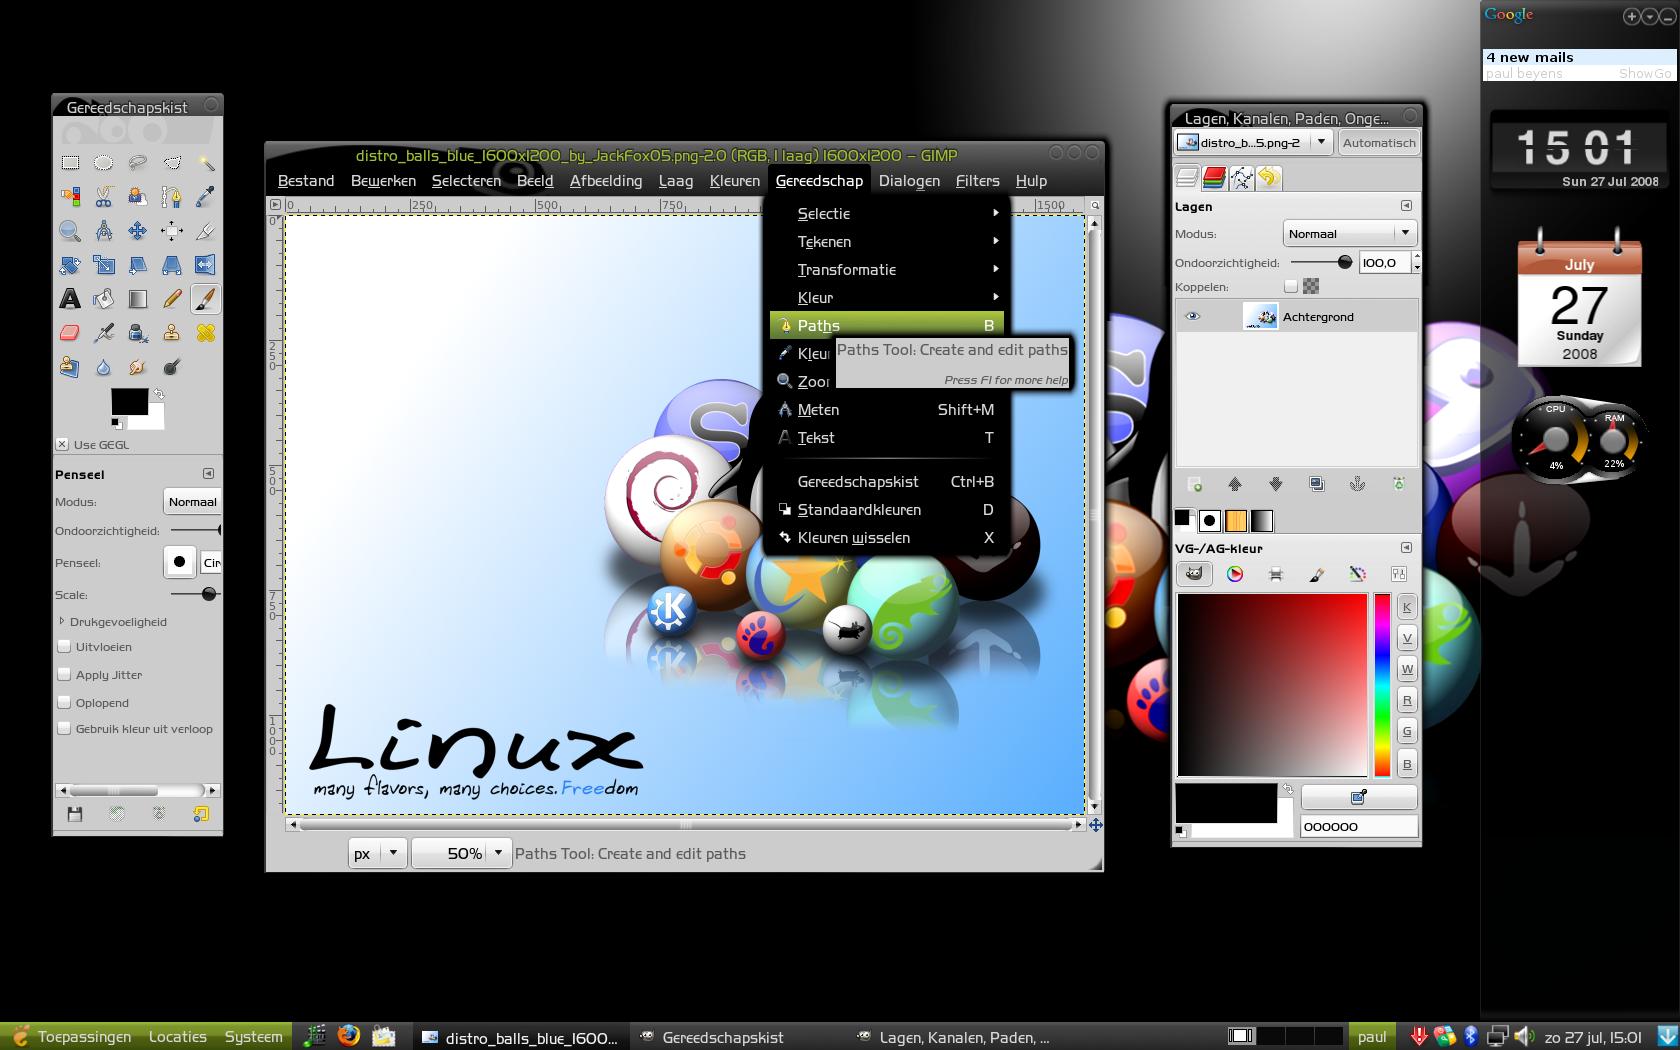Select the Smudge finger tool
This screenshot has width=1680, height=1050.
(138, 367)
